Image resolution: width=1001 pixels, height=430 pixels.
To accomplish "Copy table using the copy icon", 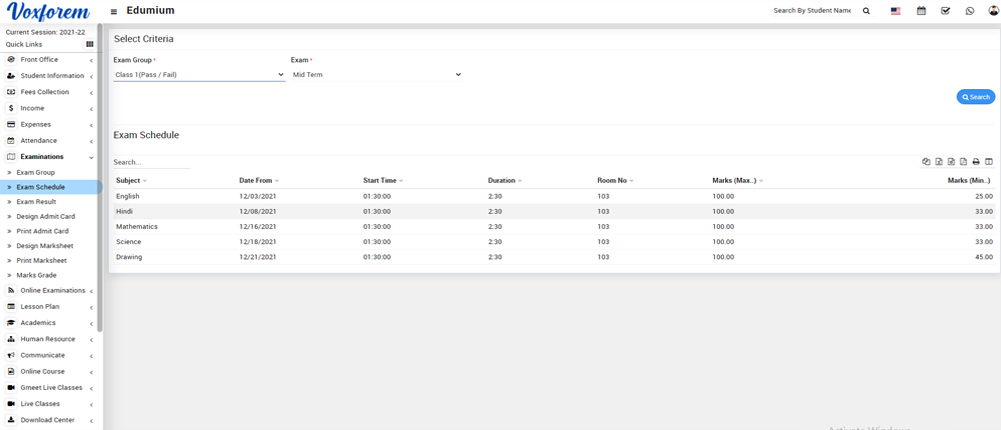I will 926,162.
